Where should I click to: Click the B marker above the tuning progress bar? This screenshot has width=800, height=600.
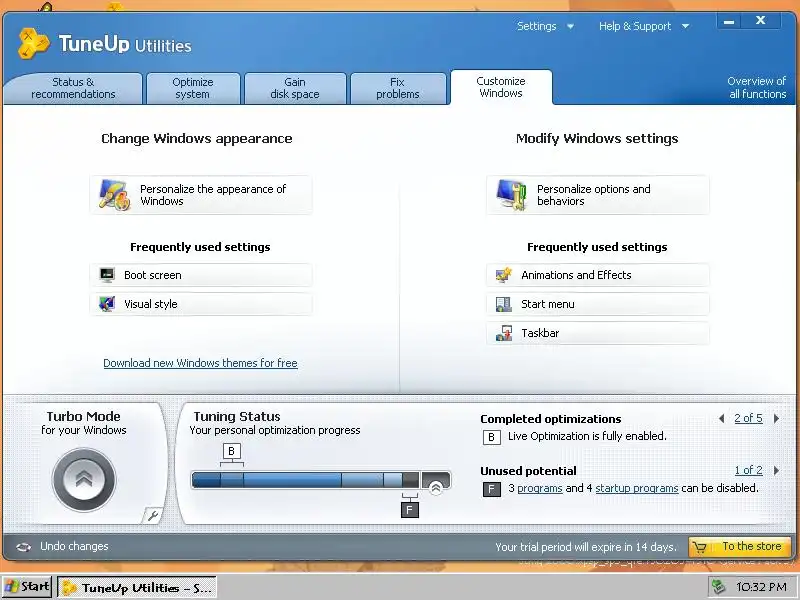pos(232,451)
